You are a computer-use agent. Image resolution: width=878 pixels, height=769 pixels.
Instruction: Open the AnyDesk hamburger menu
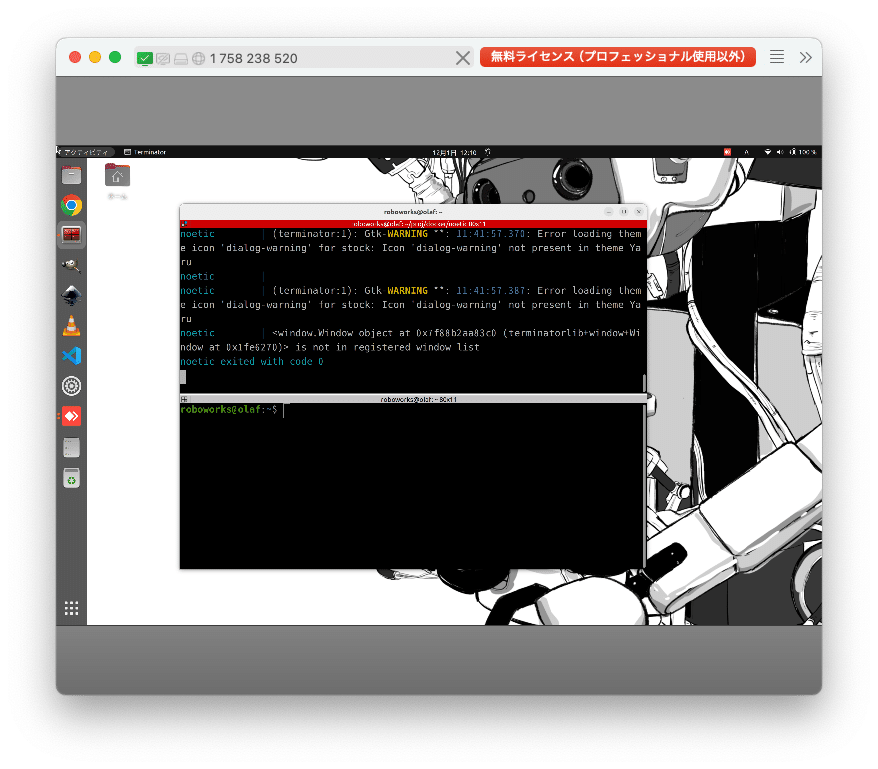pyautogui.click(x=777, y=57)
